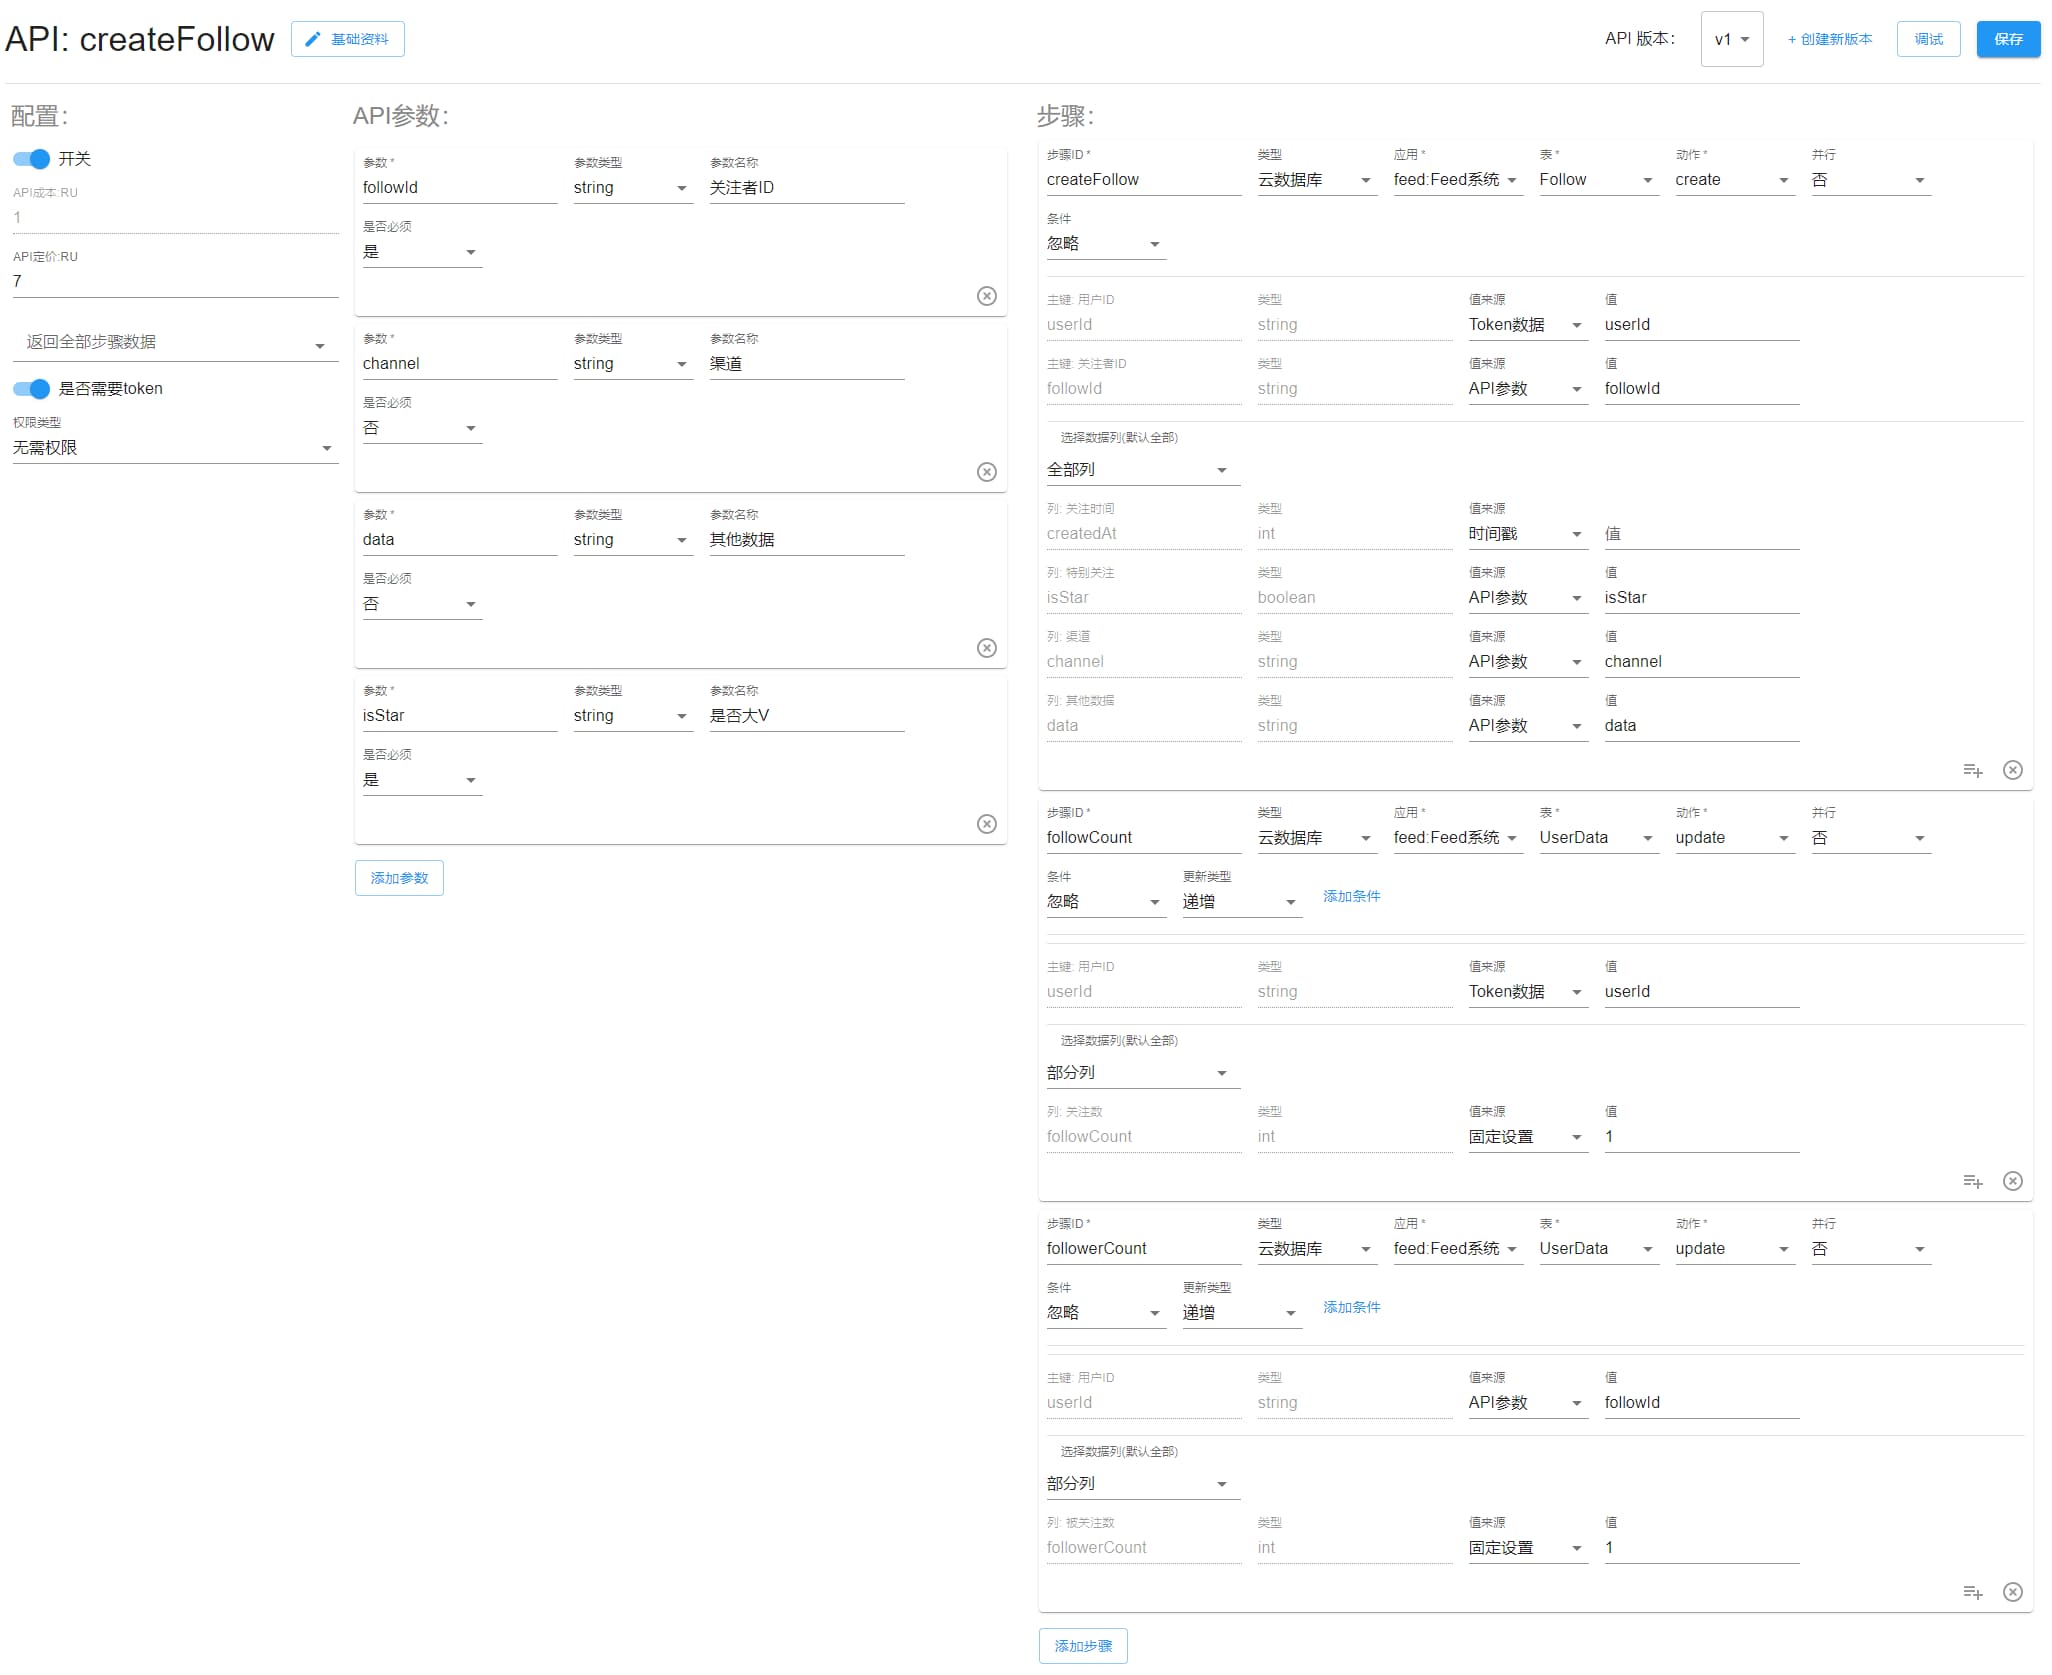Click add-row icon in followerCount step

tap(1972, 1592)
